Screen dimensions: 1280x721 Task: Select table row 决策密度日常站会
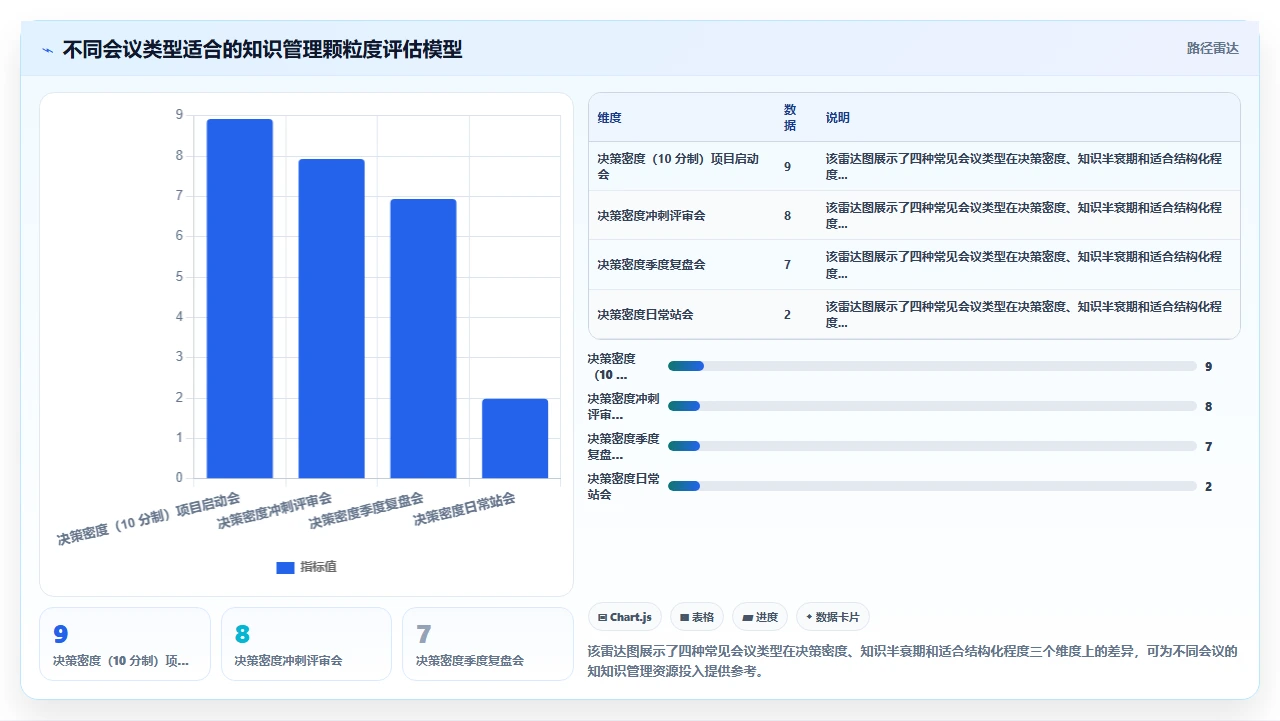[x=914, y=314]
